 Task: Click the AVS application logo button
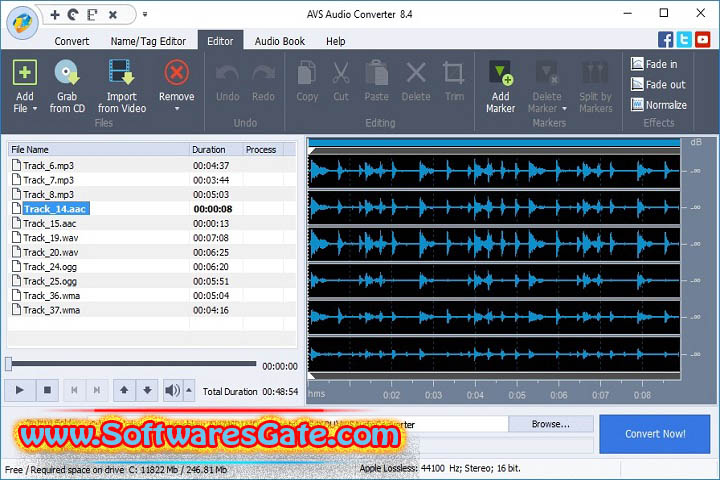click(22, 23)
